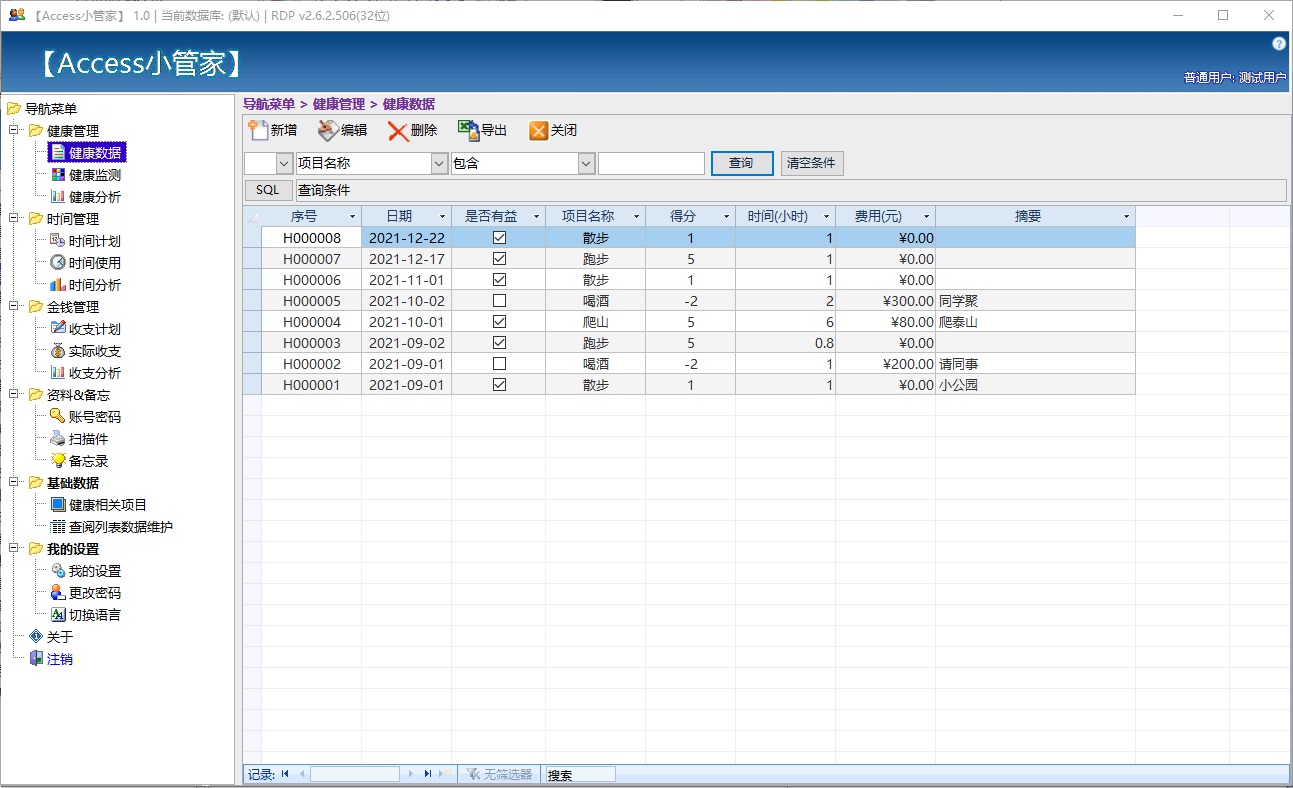Viewport: 1293px width, 788px height.
Task: Click the SQL button
Action: 268,190
